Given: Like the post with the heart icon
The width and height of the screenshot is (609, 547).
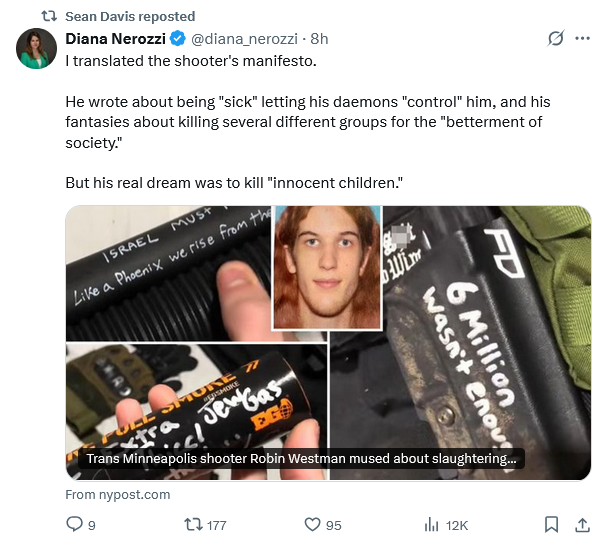Looking at the screenshot, I should 311,524.
